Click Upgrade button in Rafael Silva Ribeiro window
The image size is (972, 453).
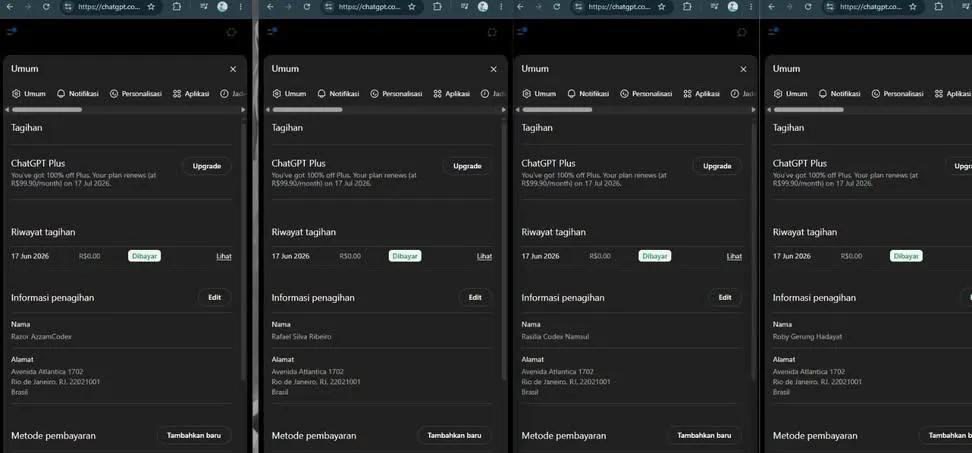(467, 166)
